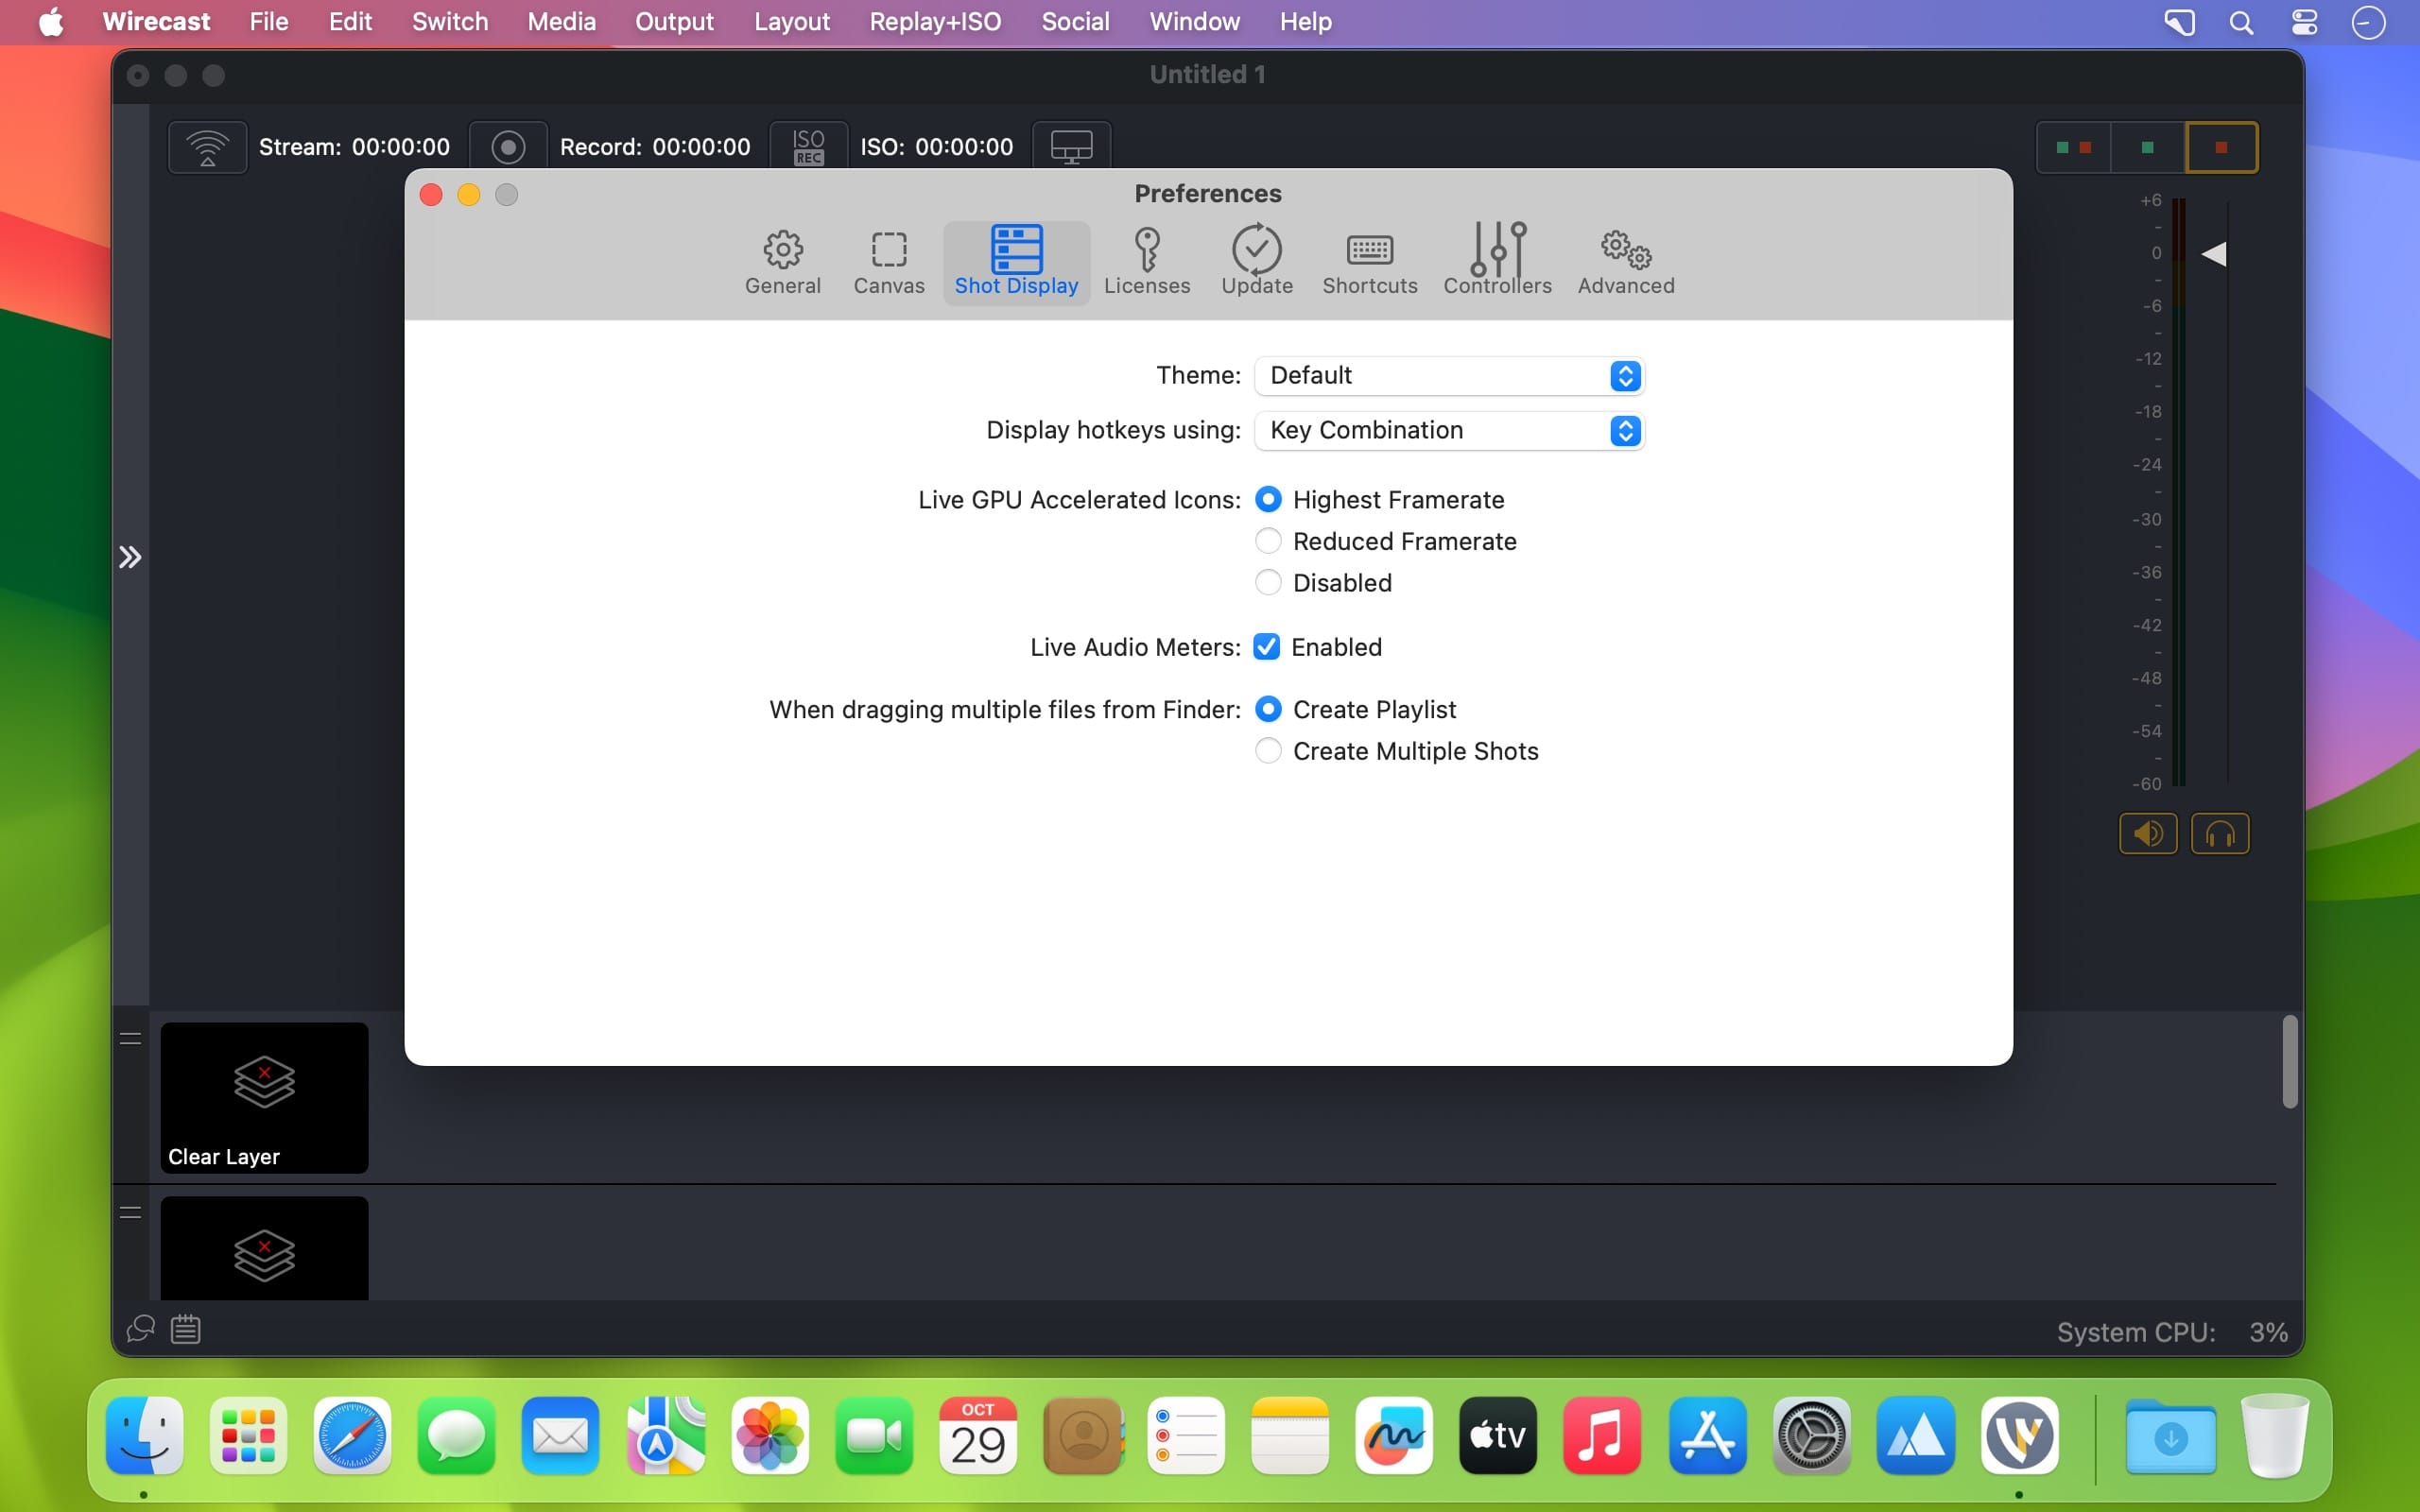Open Display hotkeys using dropdown
This screenshot has width=2420, height=1512.
click(1448, 430)
